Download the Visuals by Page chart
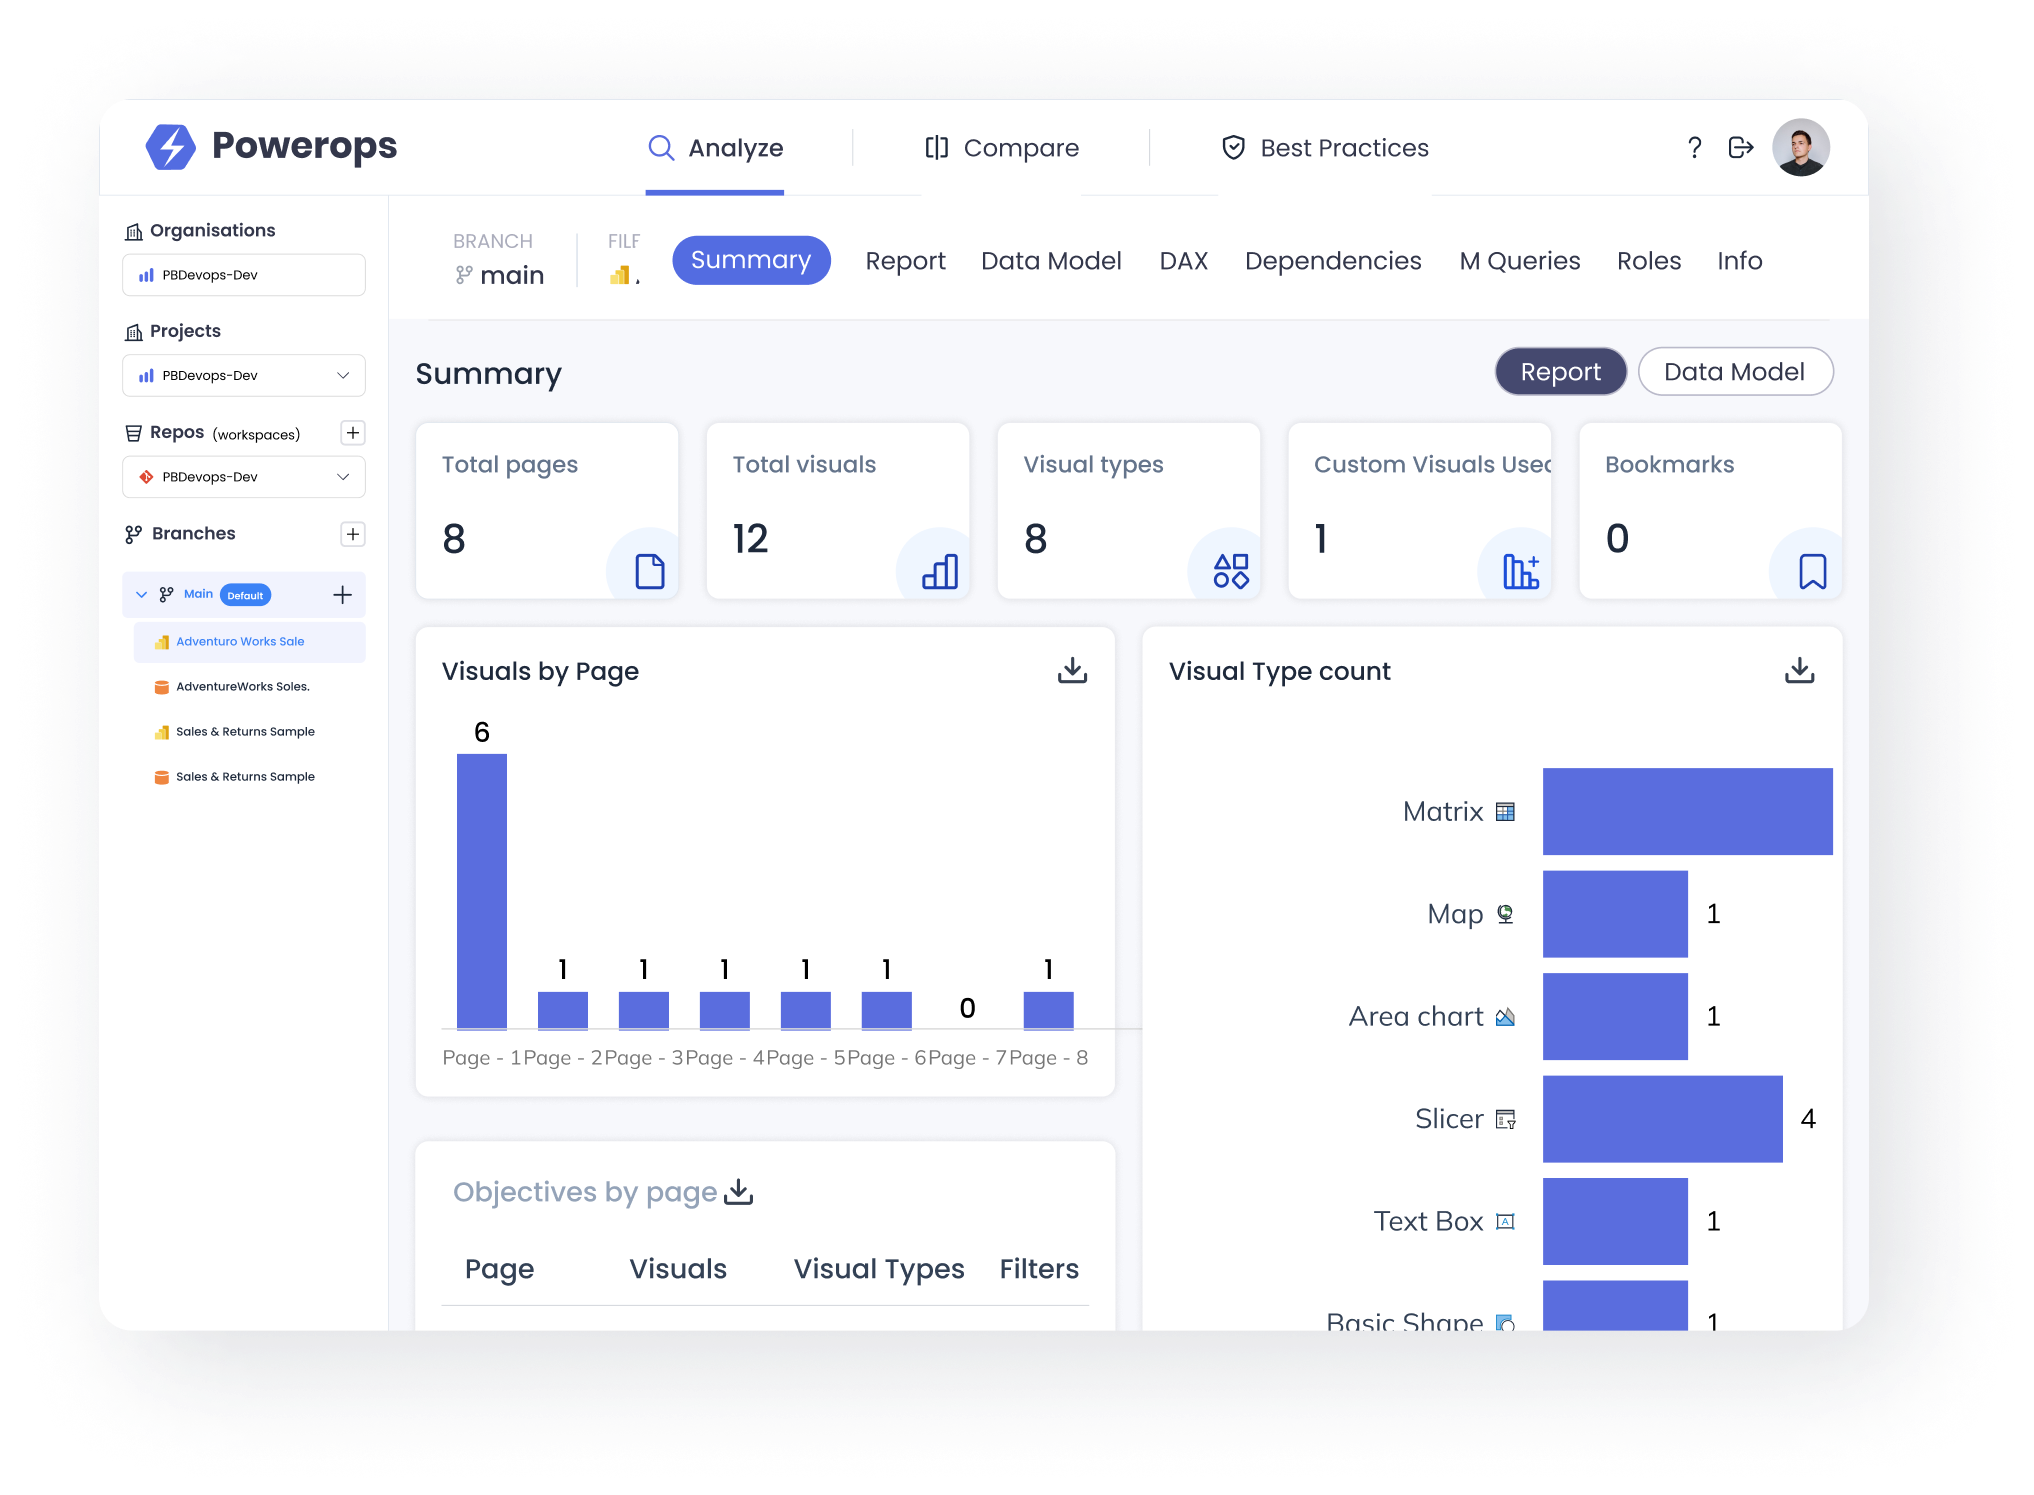The height and width of the screenshot is (1495, 2034). click(x=1072, y=670)
